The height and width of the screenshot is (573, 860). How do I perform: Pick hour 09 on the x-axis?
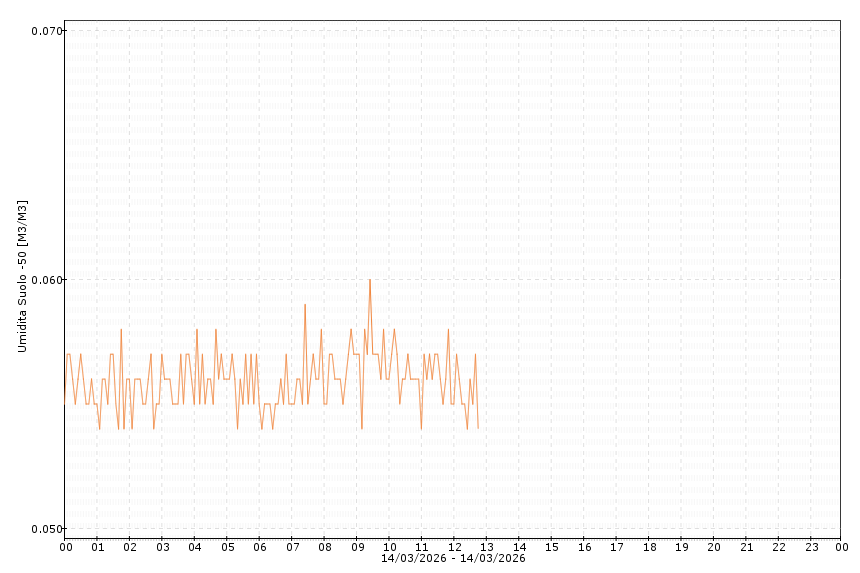coord(357,547)
